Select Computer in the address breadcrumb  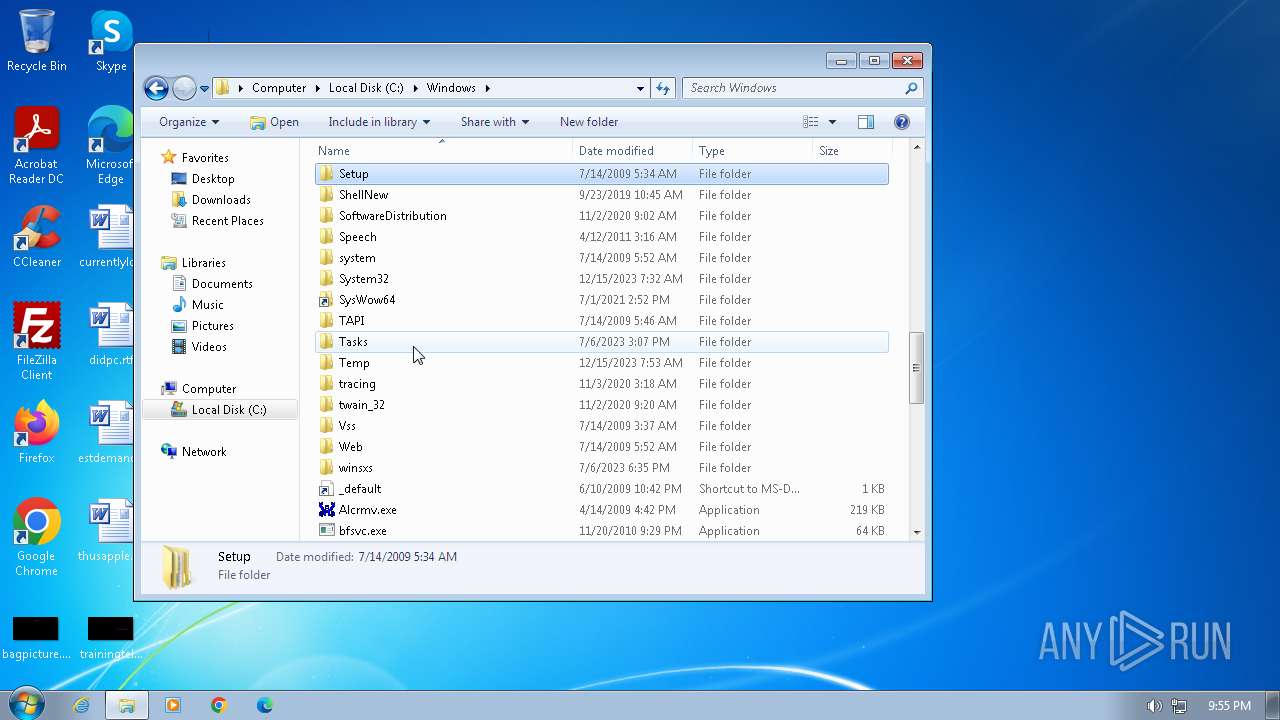coord(279,88)
